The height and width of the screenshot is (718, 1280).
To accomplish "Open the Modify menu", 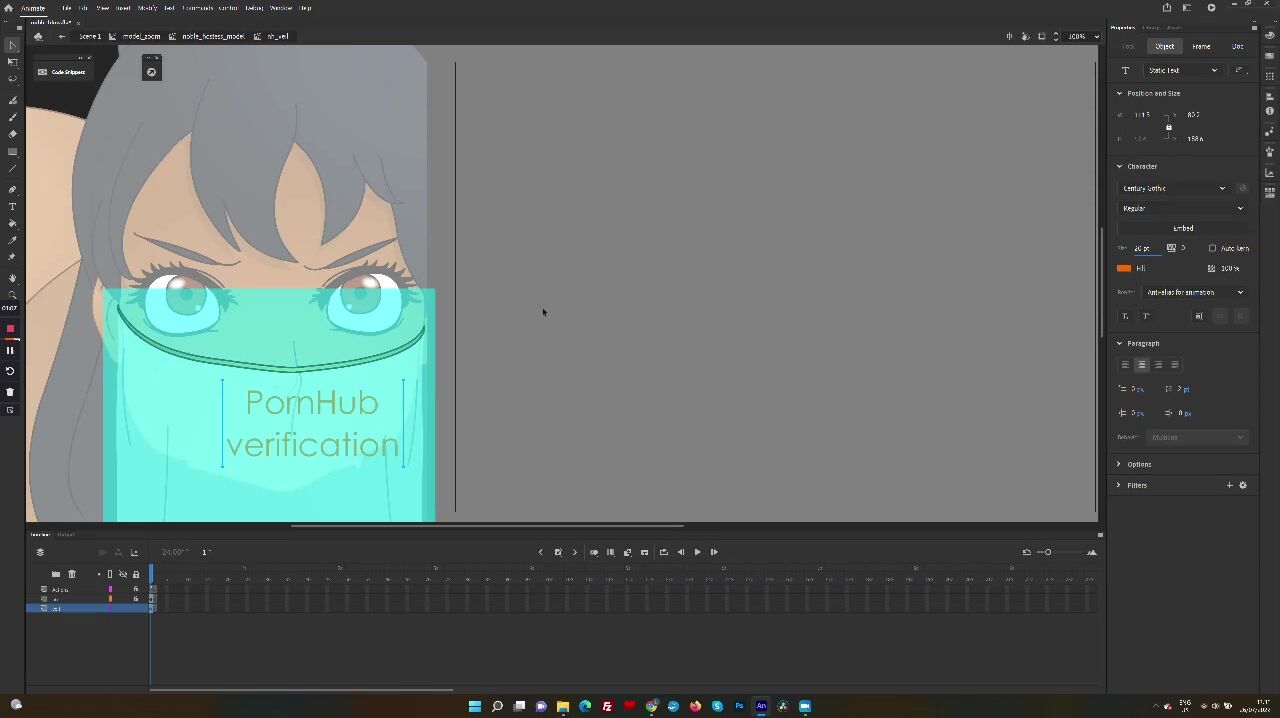I will pyautogui.click(x=147, y=8).
